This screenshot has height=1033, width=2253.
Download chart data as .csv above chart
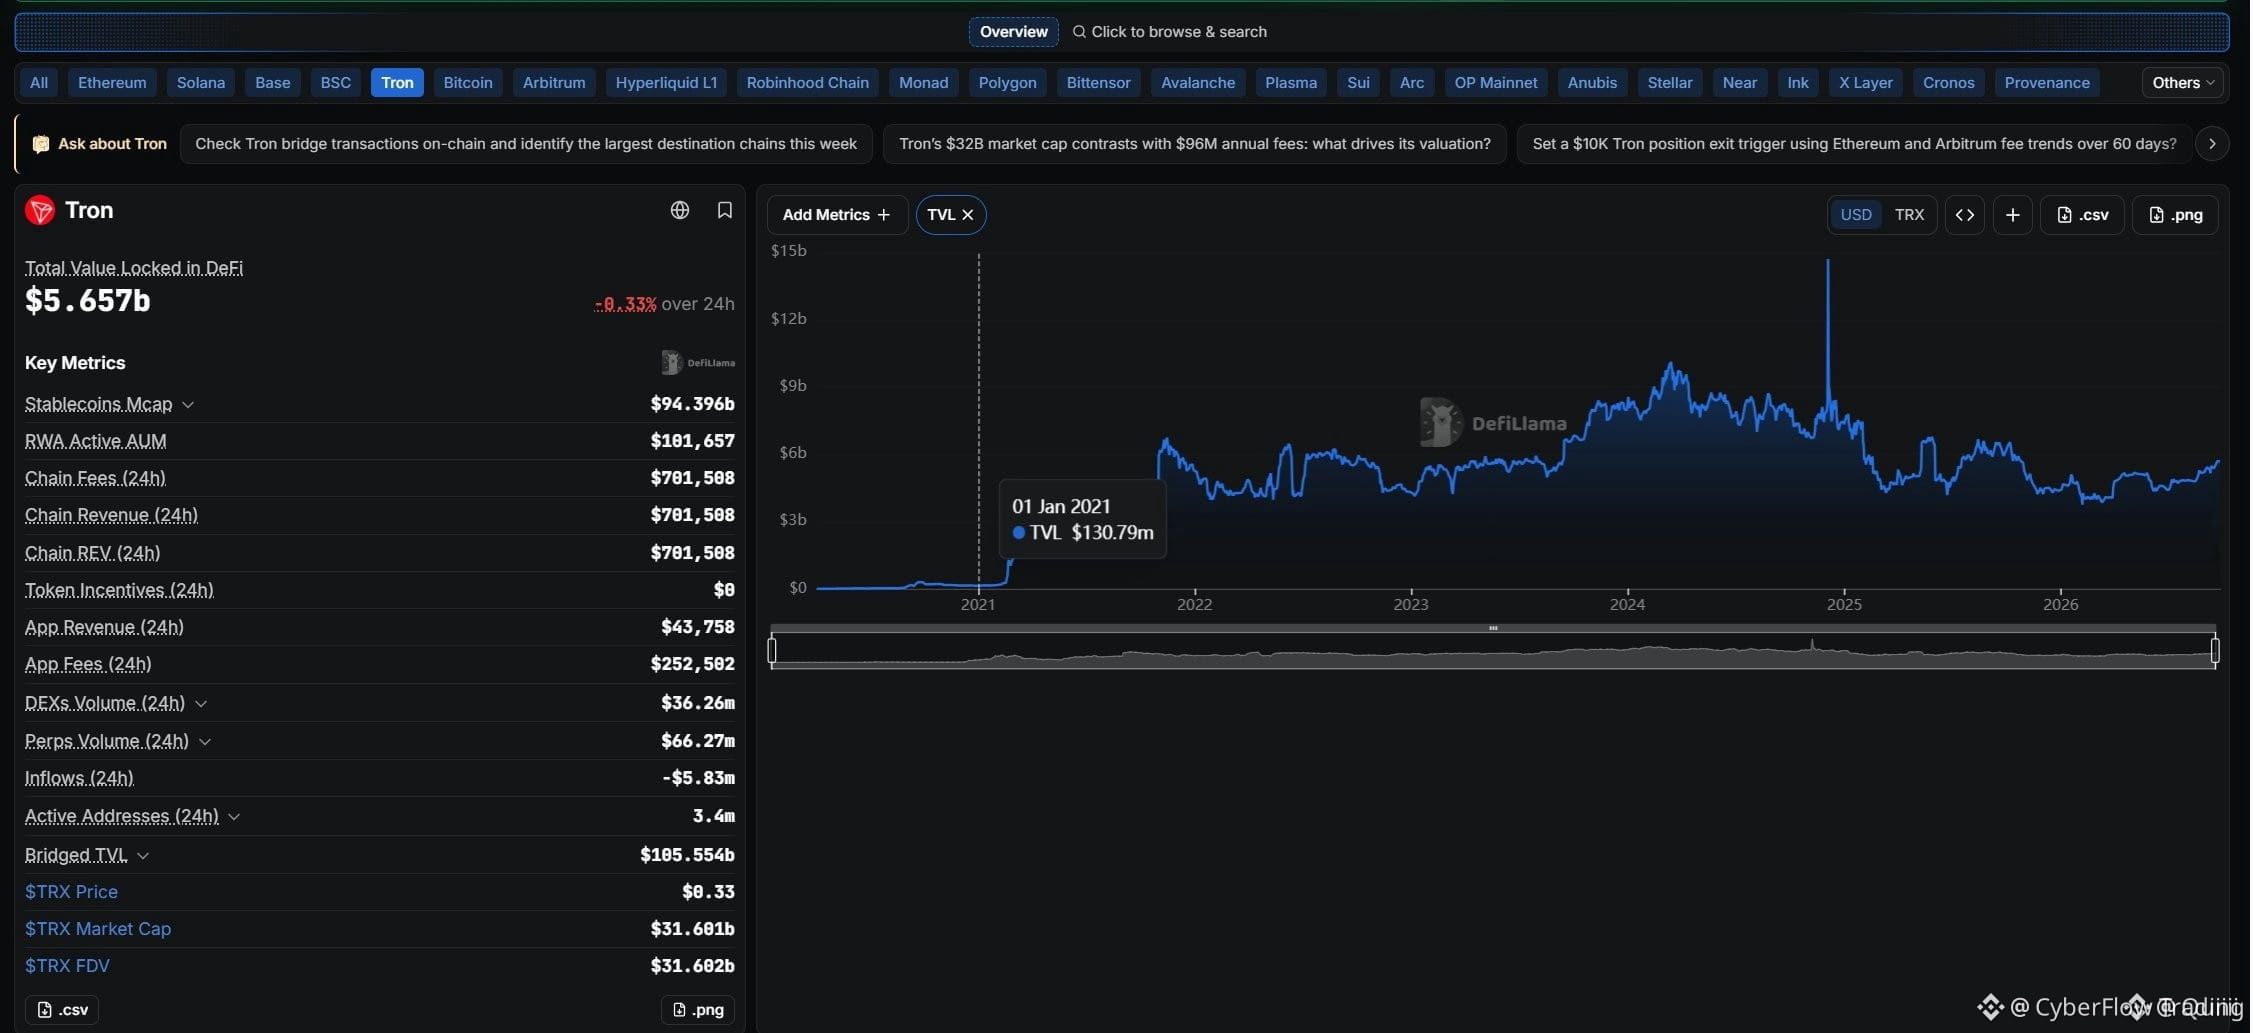pos(2084,215)
